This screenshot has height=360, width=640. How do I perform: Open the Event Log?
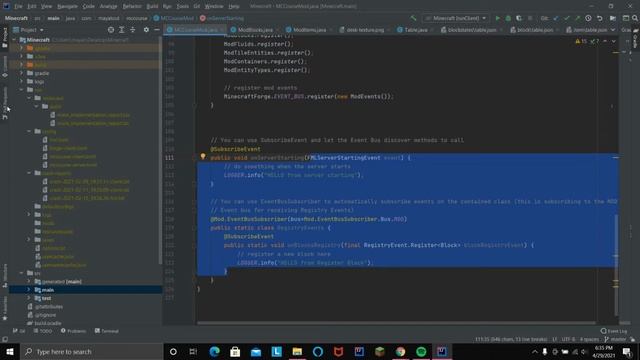614,331
